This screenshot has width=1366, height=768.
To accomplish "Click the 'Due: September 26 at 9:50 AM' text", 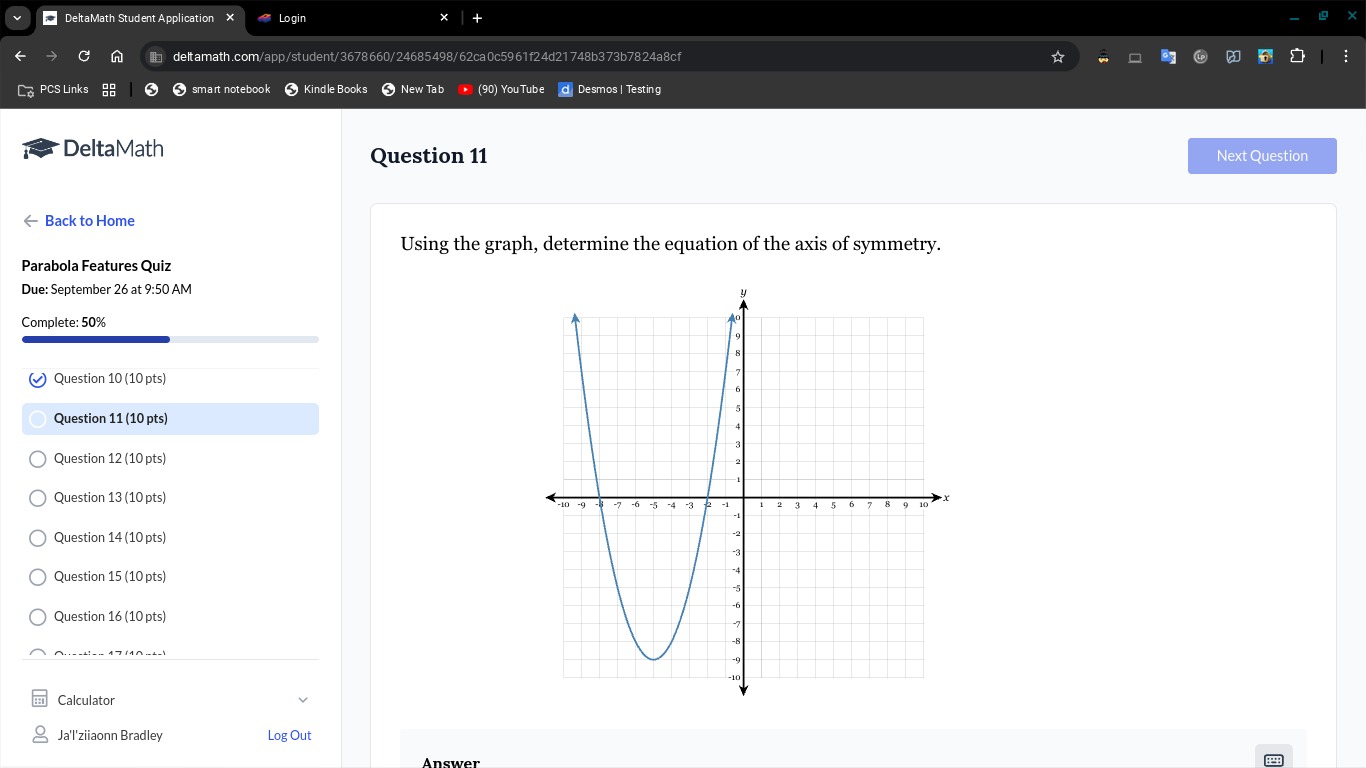I will [x=106, y=289].
